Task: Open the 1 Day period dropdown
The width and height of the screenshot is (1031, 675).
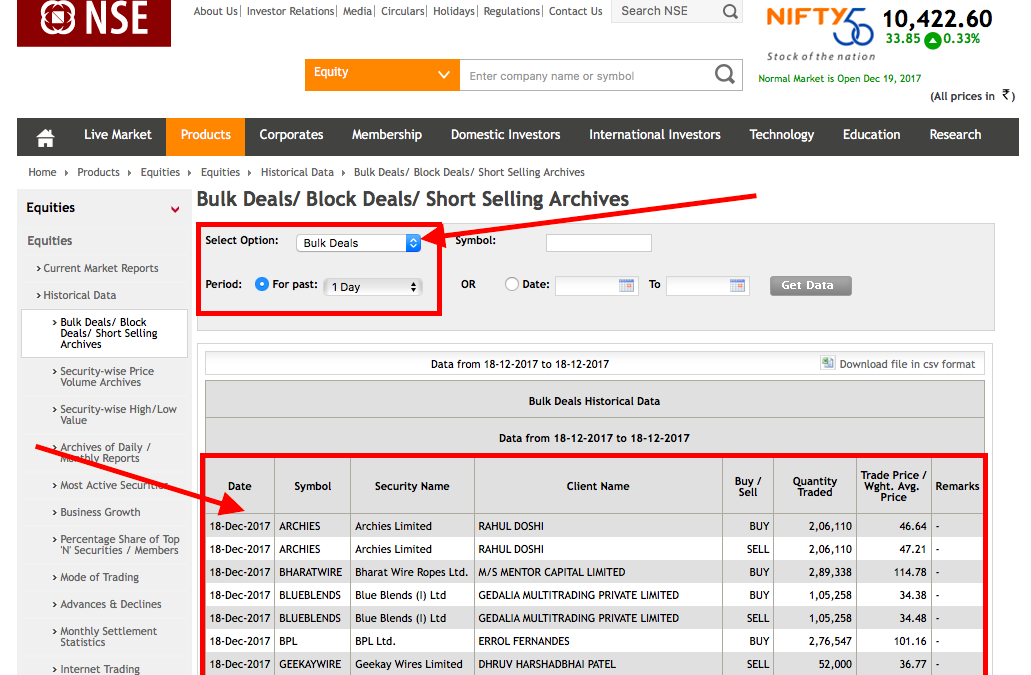Action: 373,287
